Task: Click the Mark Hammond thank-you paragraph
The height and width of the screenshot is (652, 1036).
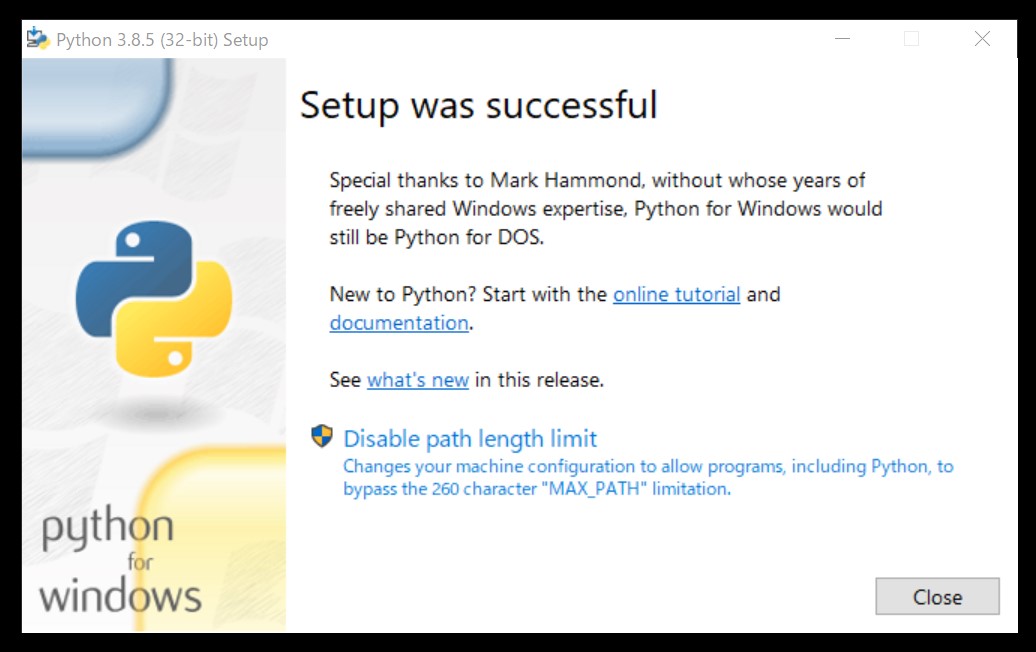Action: pyautogui.click(x=605, y=209)
